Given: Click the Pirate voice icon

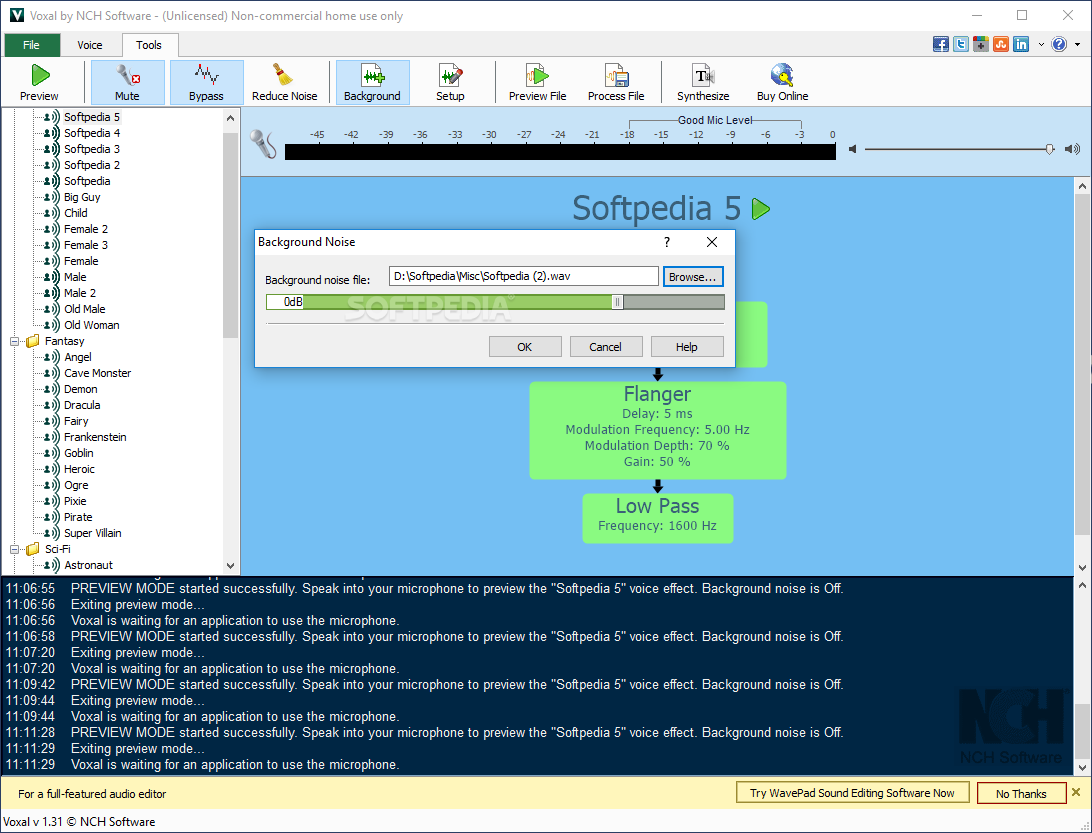Looking at the screenshot, I should [x=52, y=517].
